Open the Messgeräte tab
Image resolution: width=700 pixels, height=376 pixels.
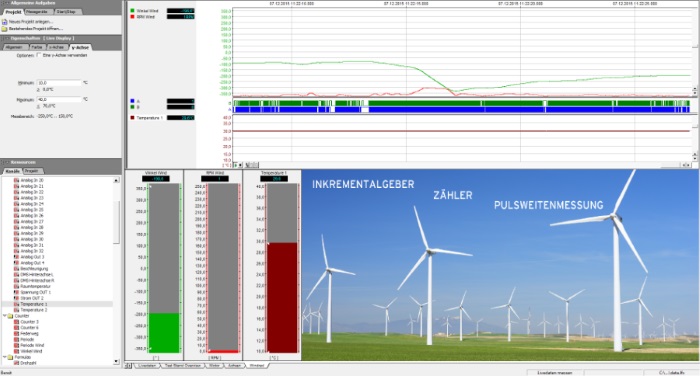38,12
